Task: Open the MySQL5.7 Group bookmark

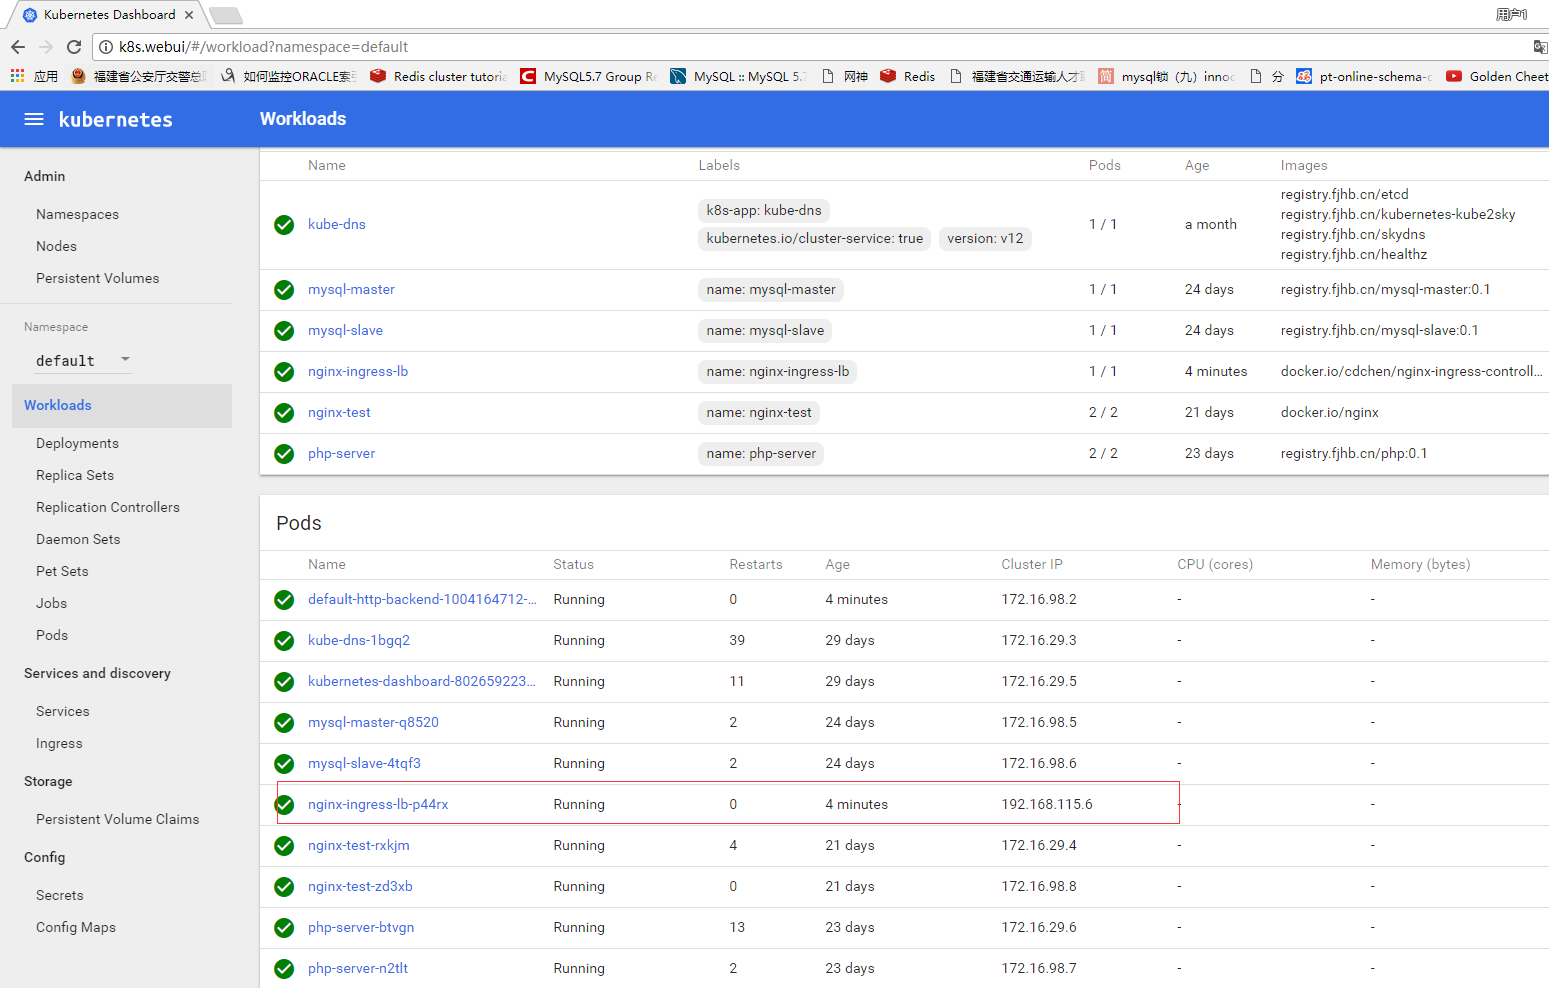Action: tap(588, 76)
